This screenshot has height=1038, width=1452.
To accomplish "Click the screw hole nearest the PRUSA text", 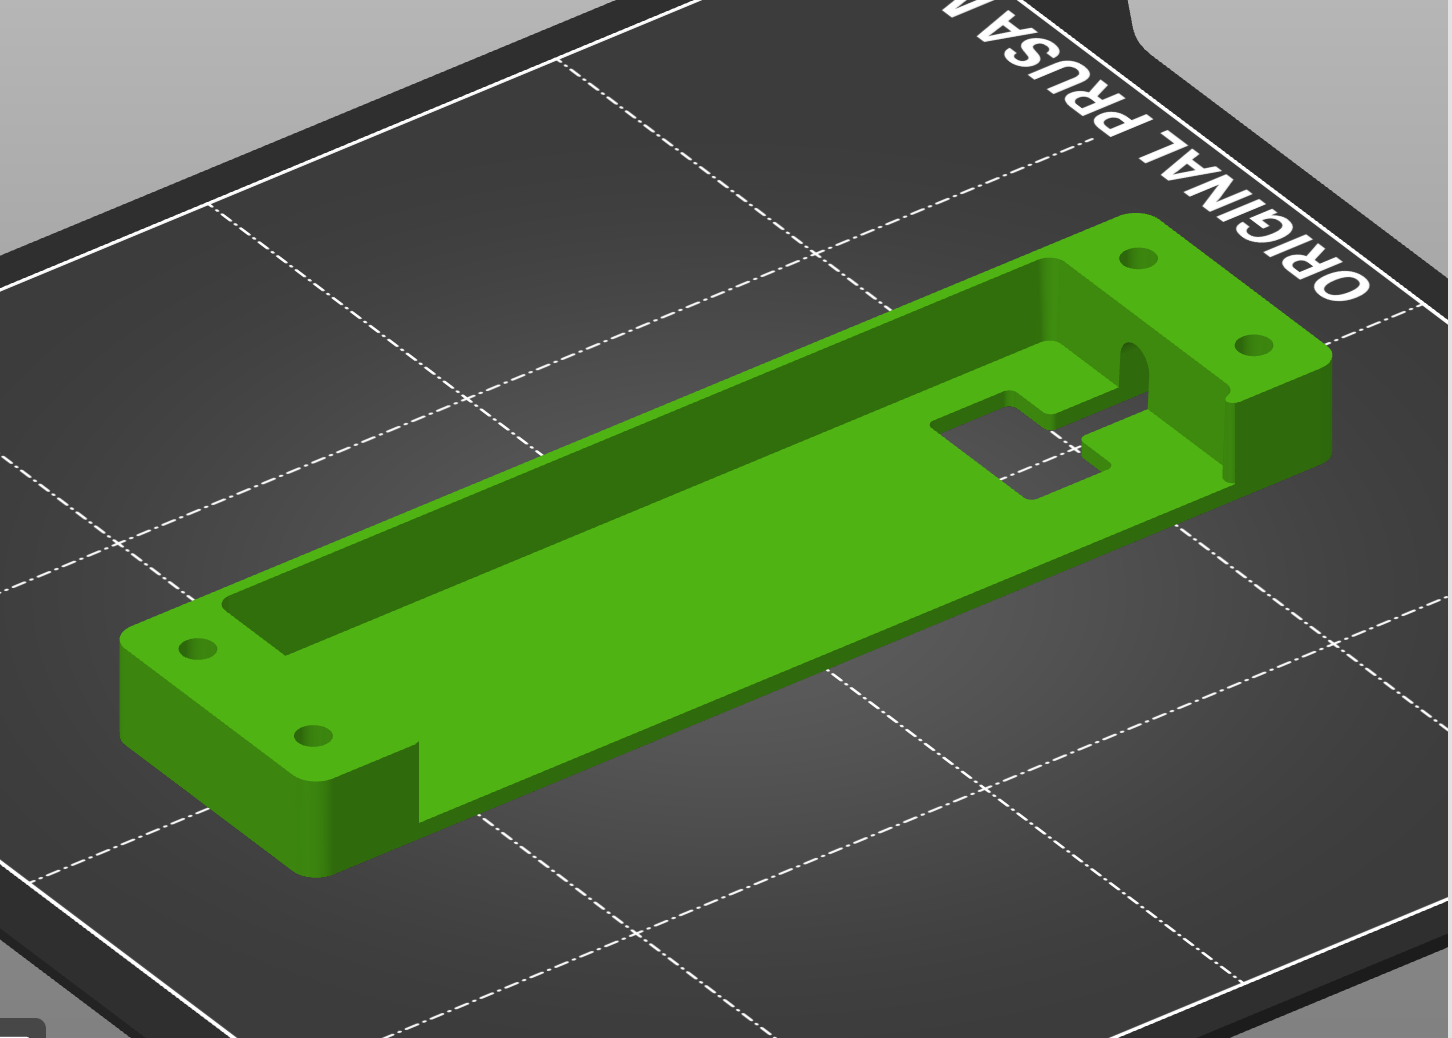I will tap(1138, 259).
